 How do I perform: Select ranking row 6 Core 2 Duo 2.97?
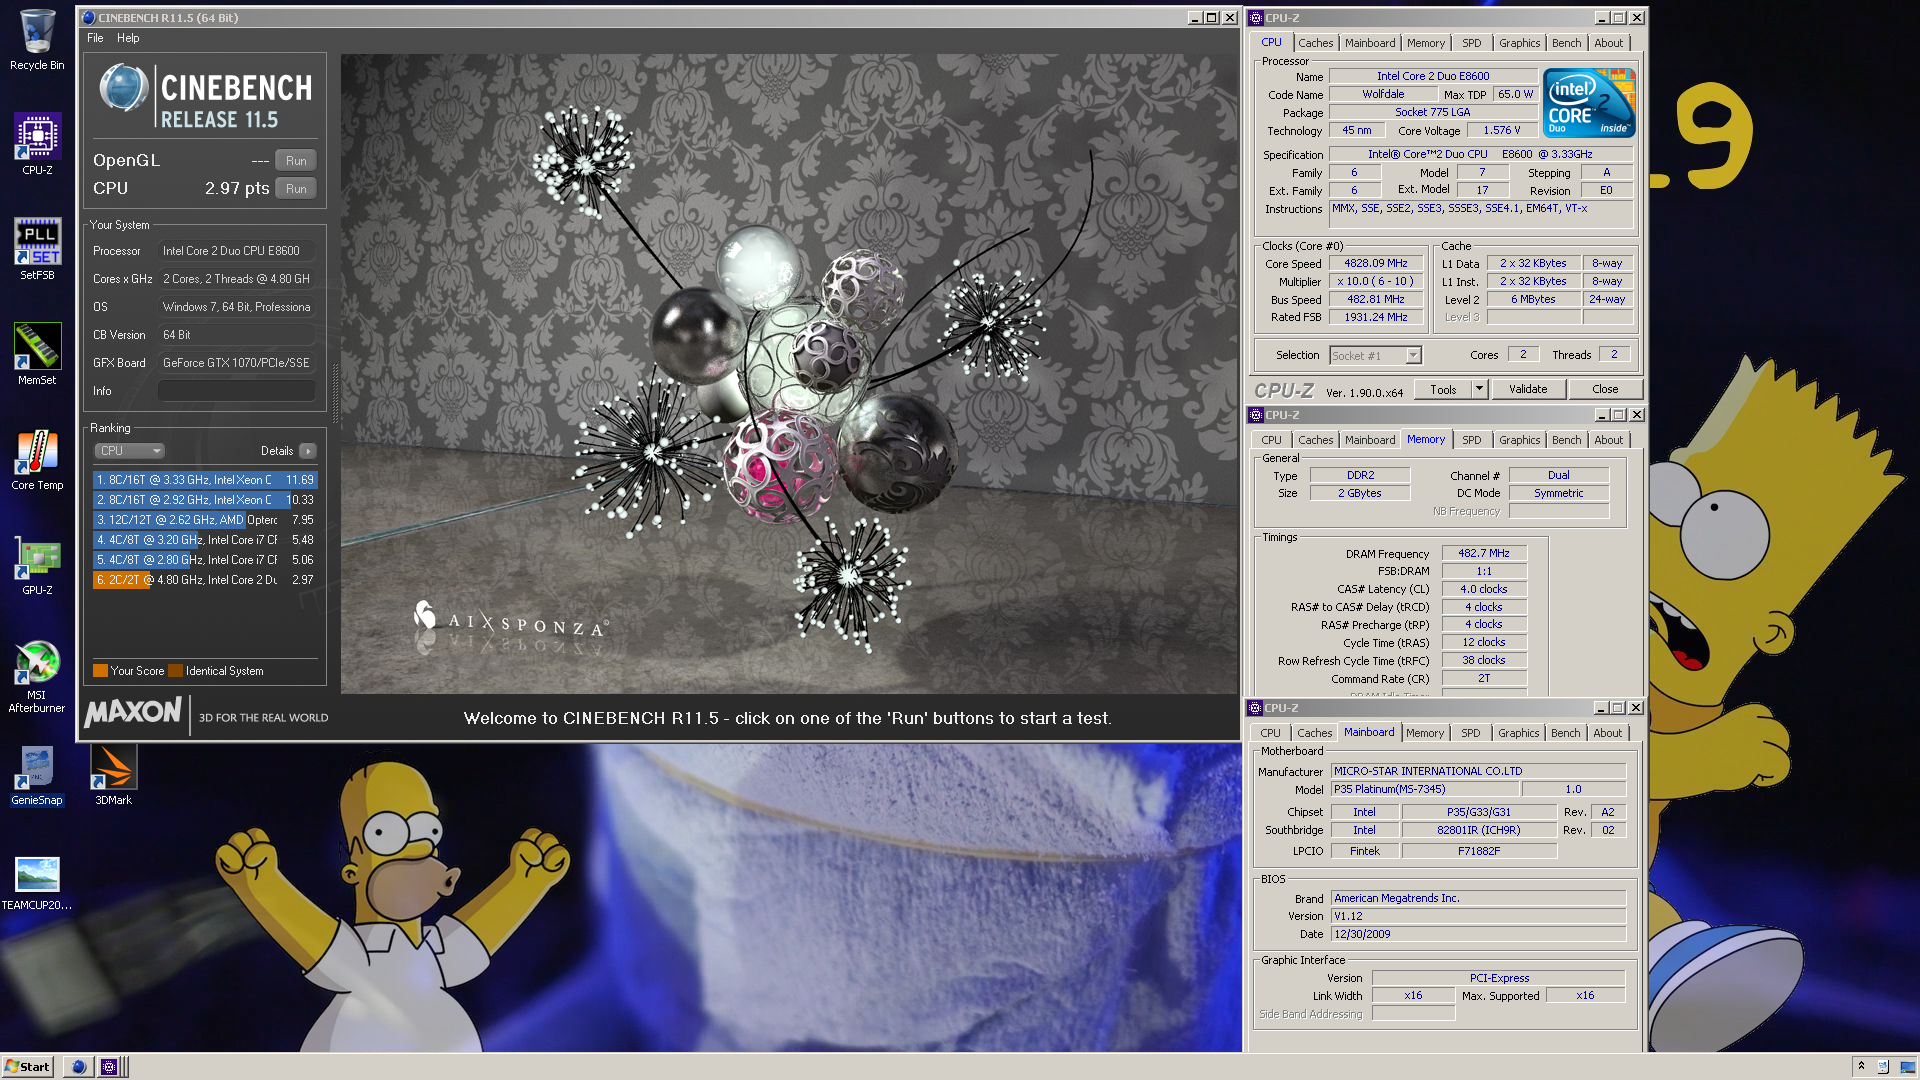pos(205,580)
